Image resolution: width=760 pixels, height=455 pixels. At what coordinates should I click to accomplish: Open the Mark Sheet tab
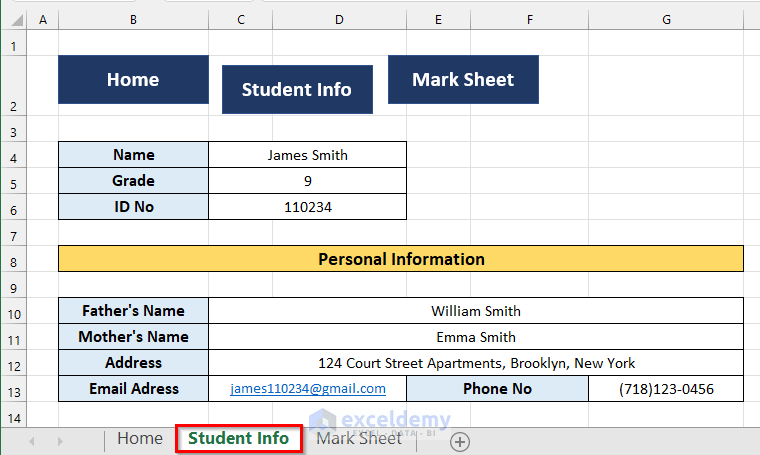[x=359, y=438]
